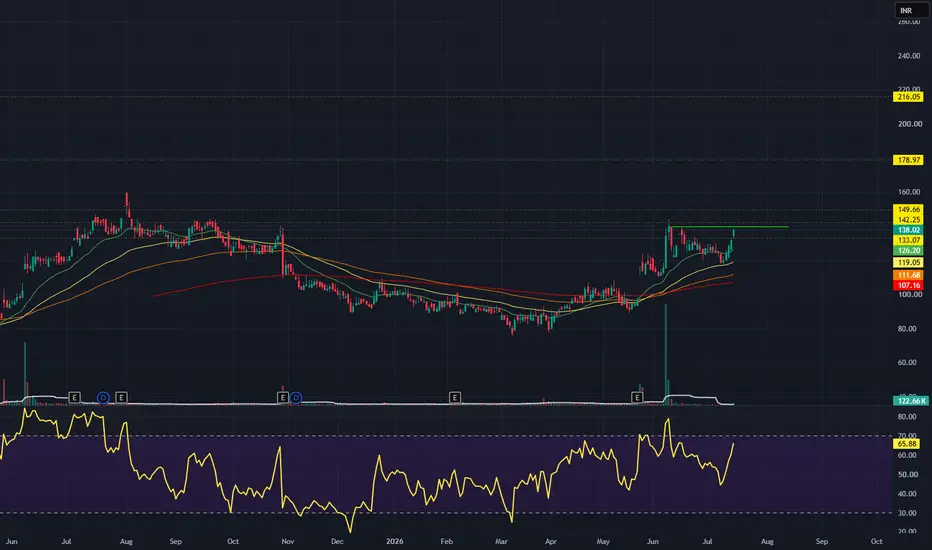Click the 133.07 price level label
Screen dimensions: 932x550
(908, 240)
